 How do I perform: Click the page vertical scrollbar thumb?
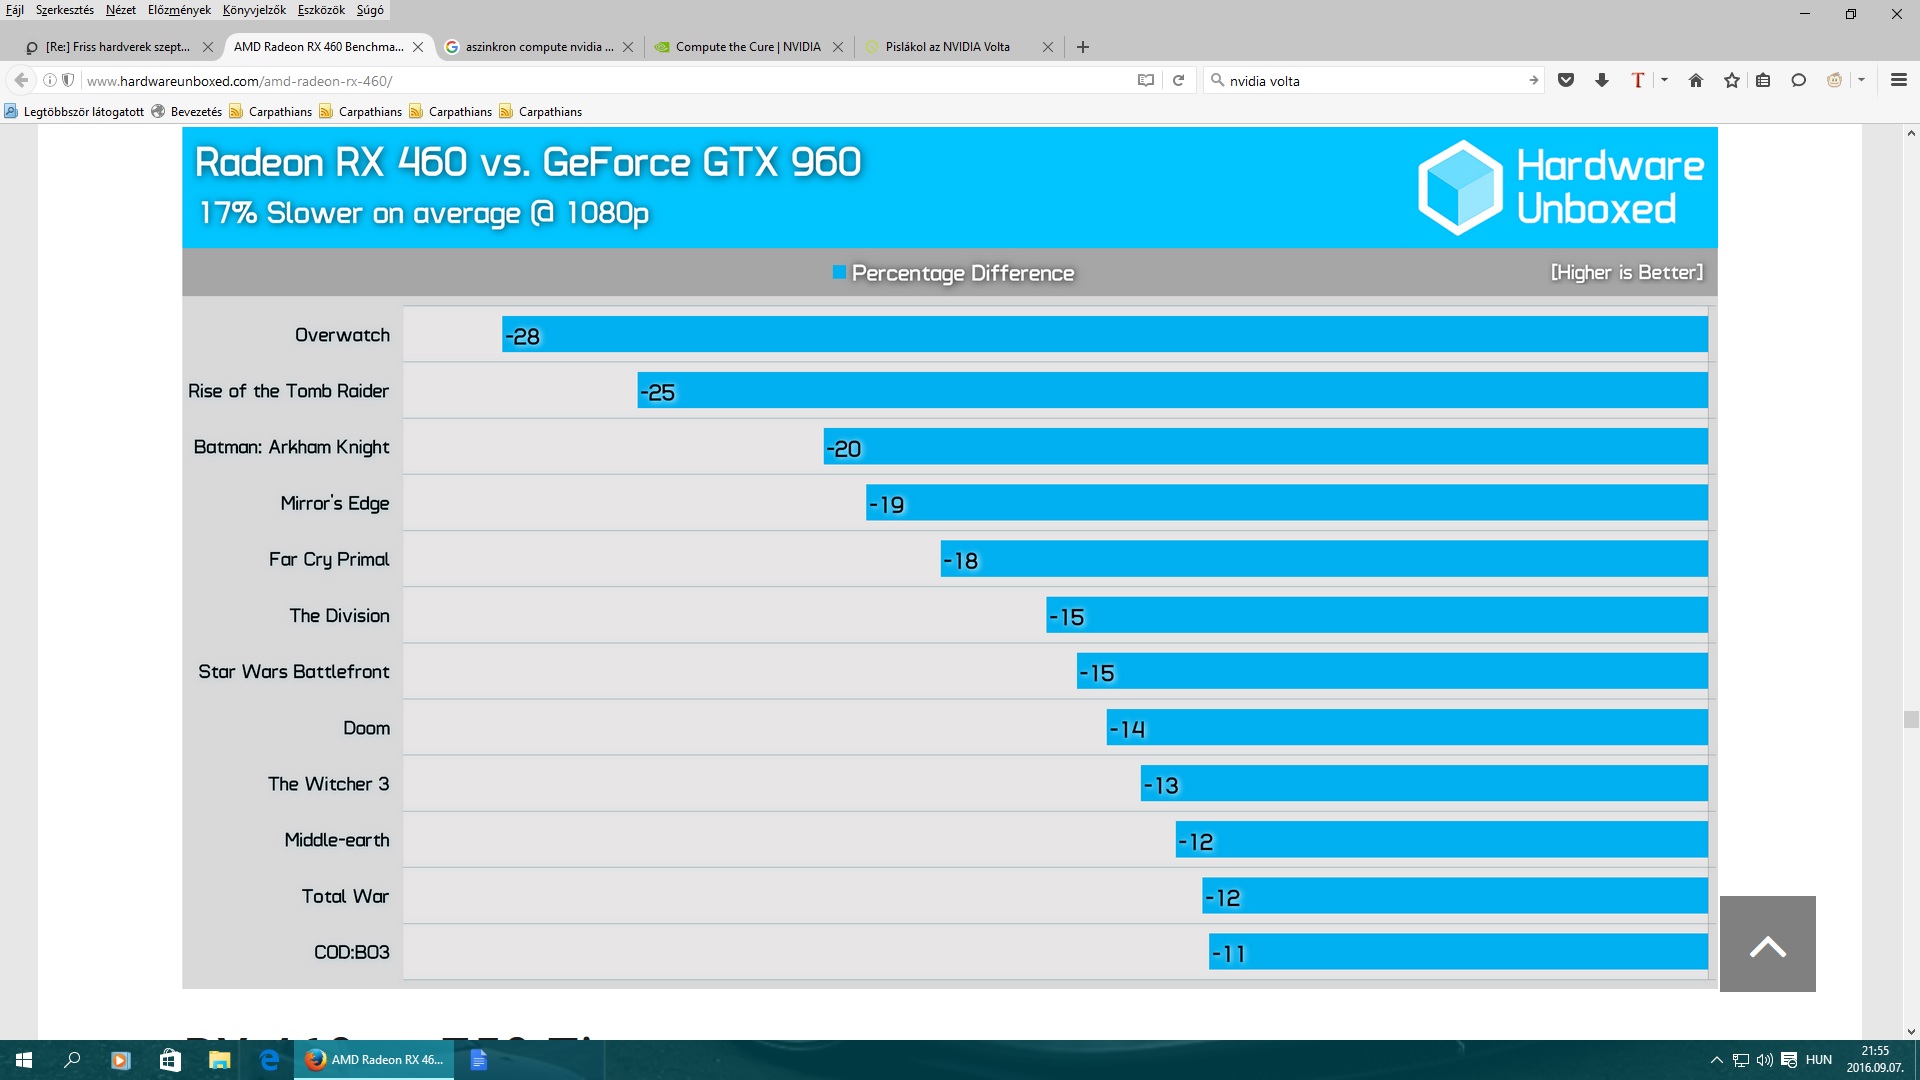pyautogui.click(x=1911, y=719)
